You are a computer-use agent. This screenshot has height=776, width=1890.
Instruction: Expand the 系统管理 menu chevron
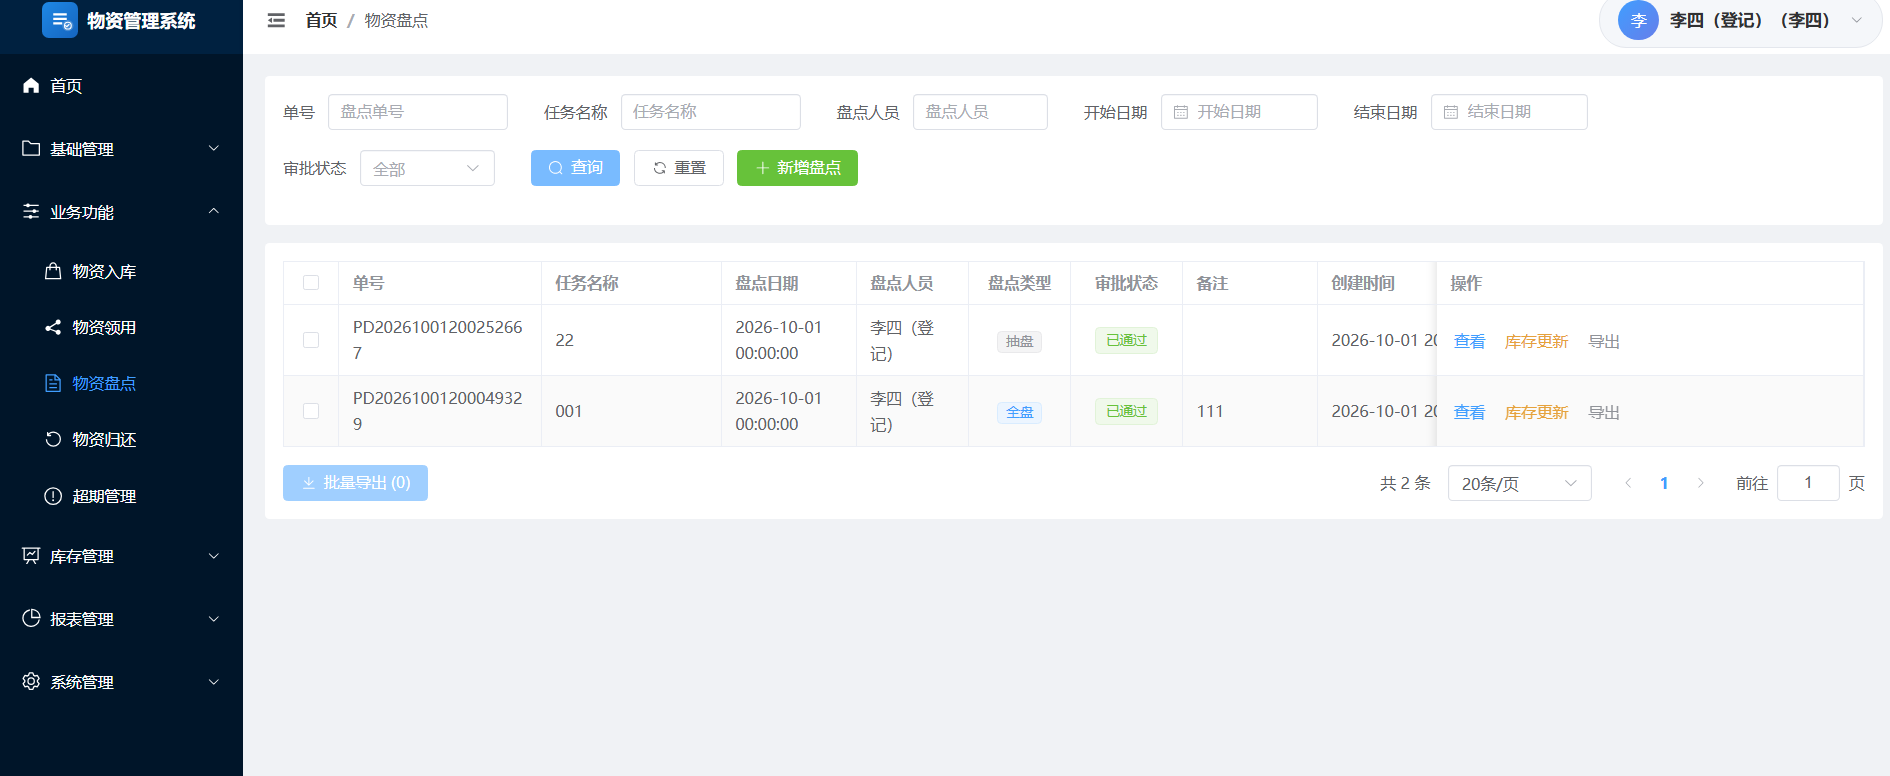213,682
